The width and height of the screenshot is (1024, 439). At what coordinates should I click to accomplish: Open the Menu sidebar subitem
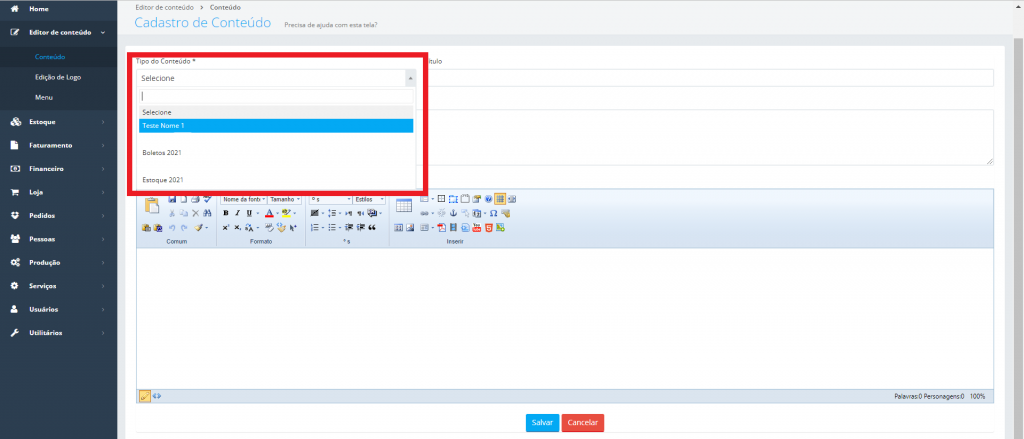[x=44, y=97]
